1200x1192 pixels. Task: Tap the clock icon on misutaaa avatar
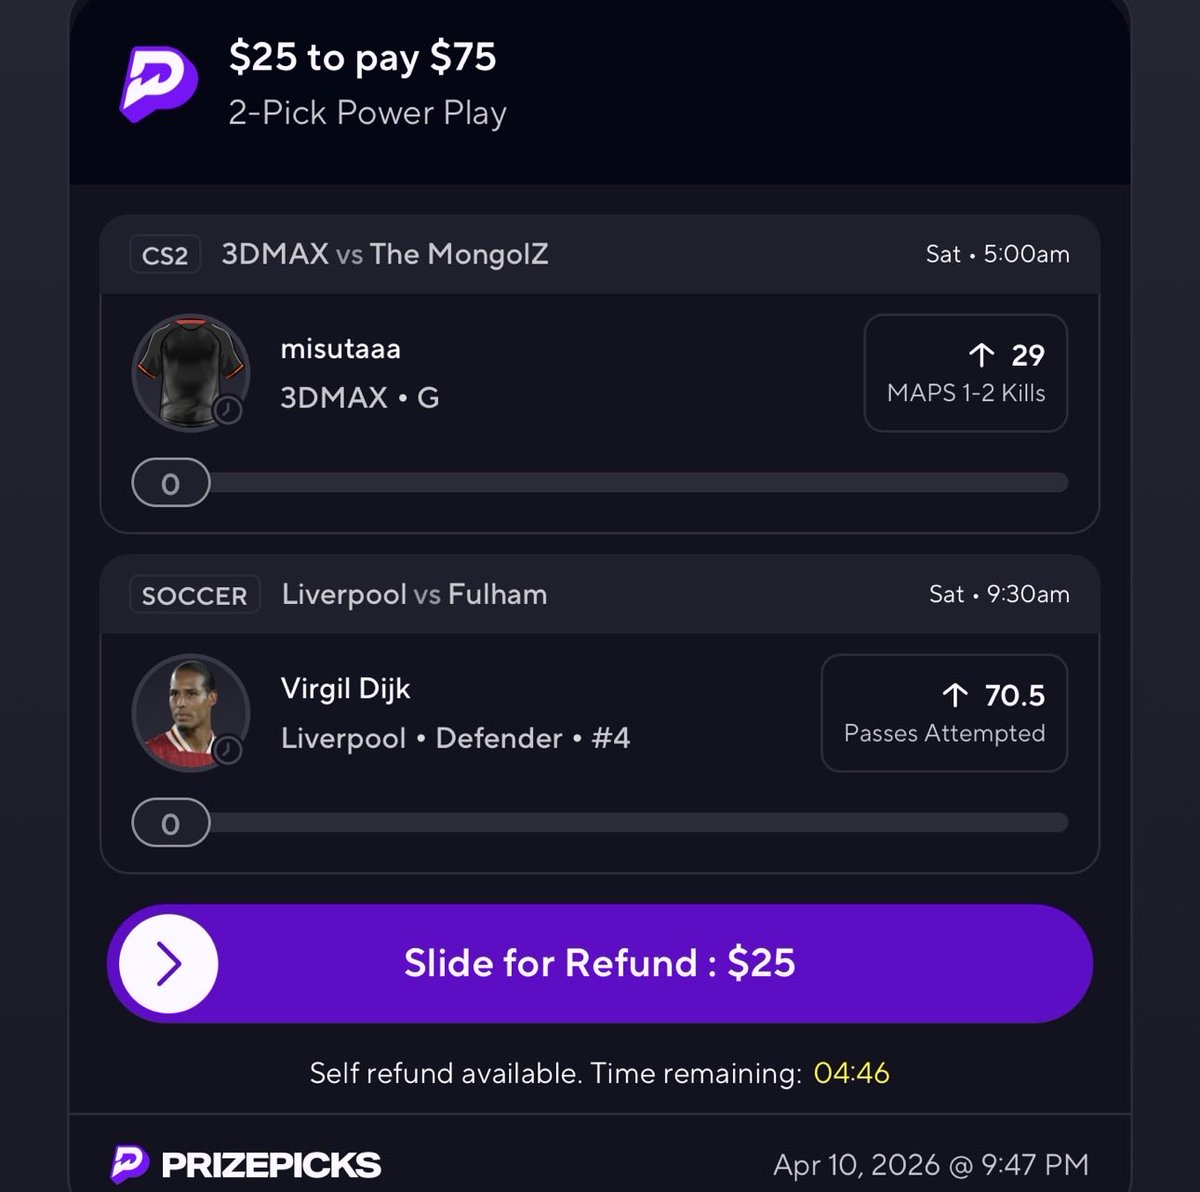tap(228, 410)
